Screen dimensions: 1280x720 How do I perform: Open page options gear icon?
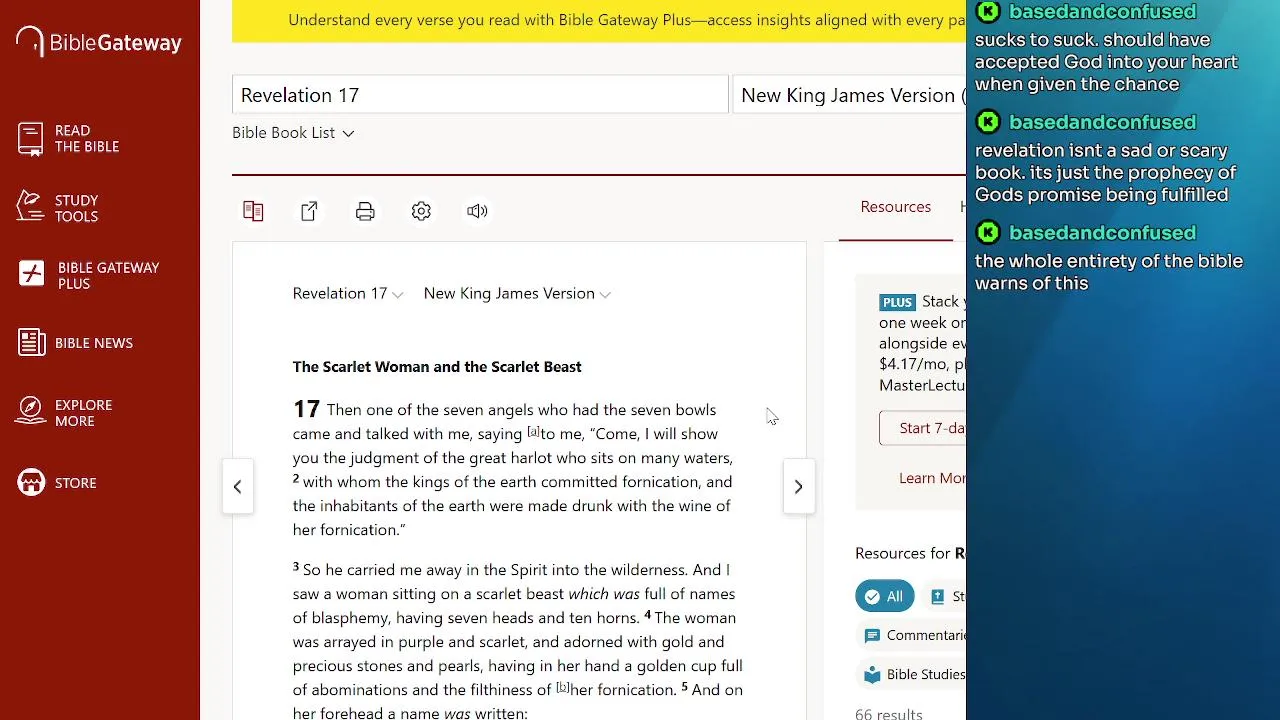tap(421, 211)
